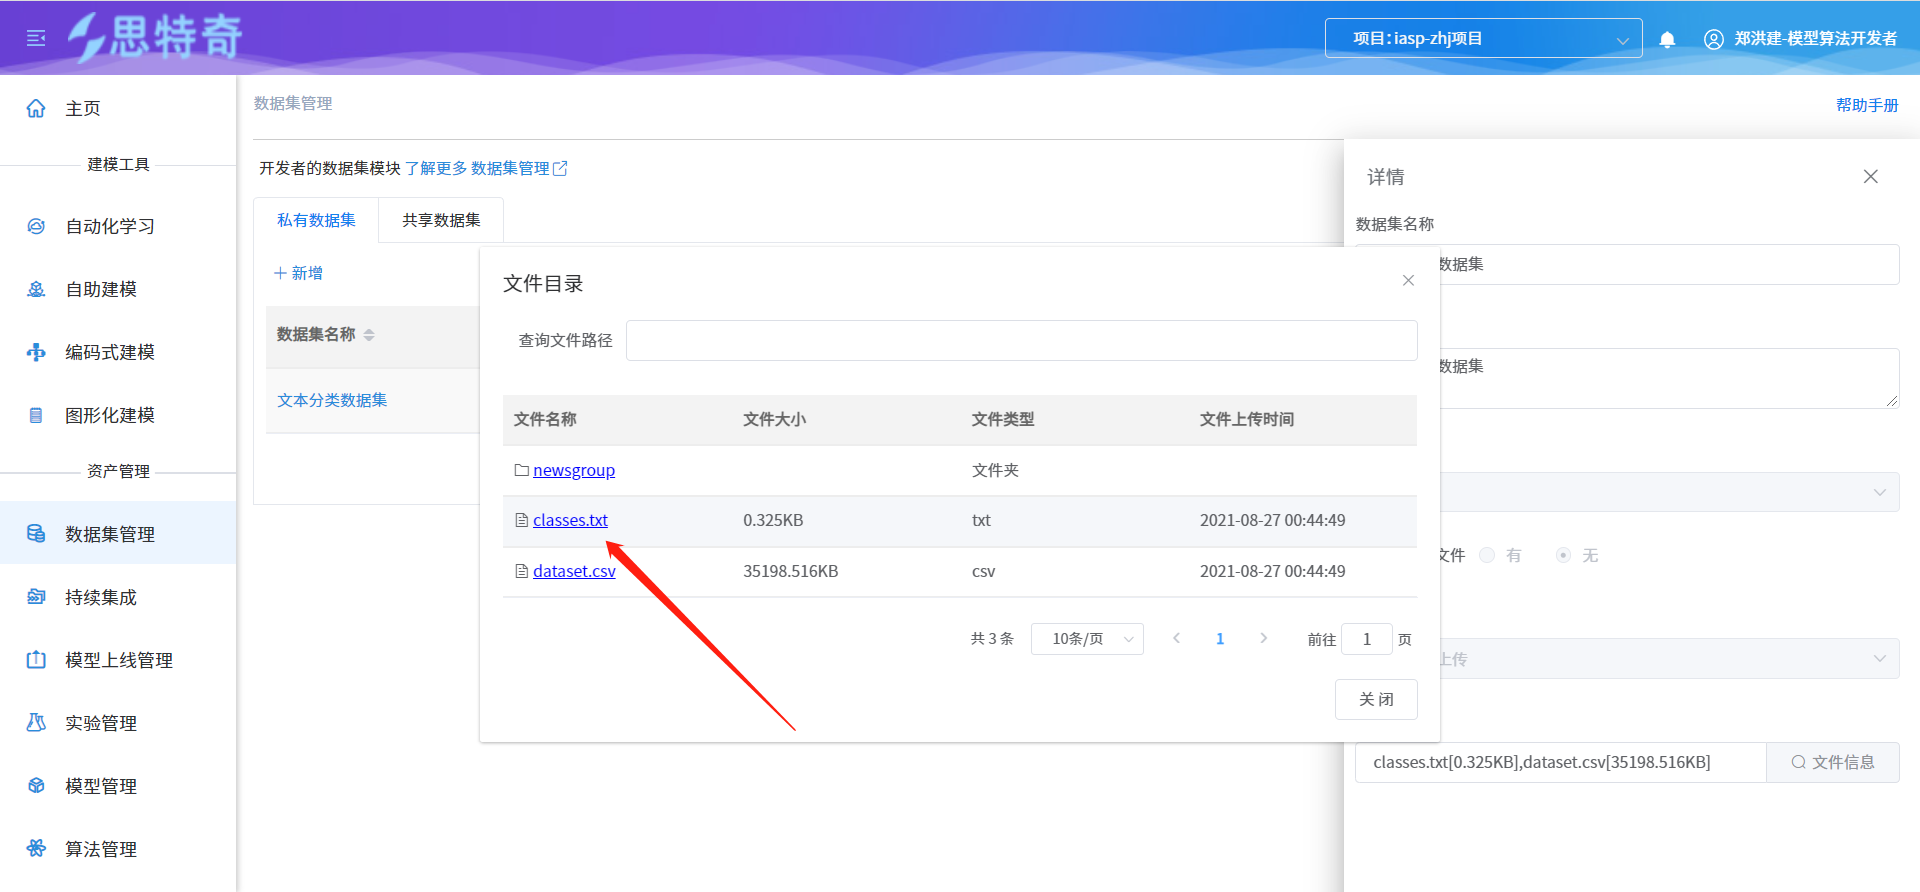Close the 文件目录 dialog with the X
This screenshot has width=1920, height=892.
click(1408, 280)
